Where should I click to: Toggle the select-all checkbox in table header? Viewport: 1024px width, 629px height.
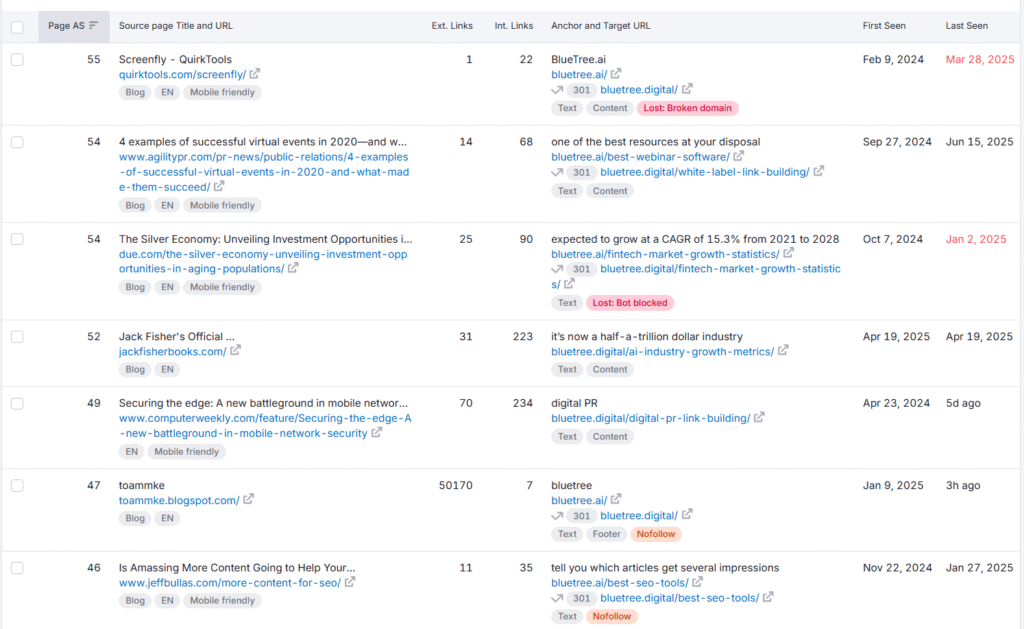point(17,27)
